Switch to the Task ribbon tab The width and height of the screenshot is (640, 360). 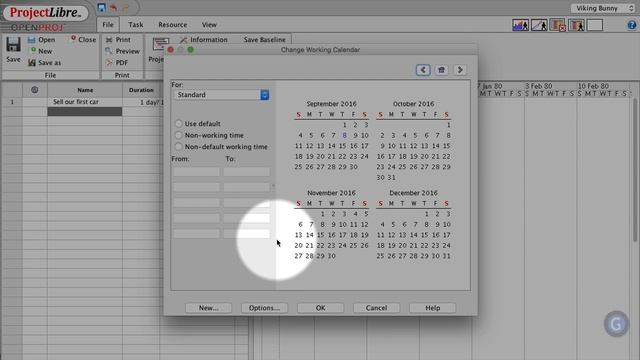pos(136,24)
